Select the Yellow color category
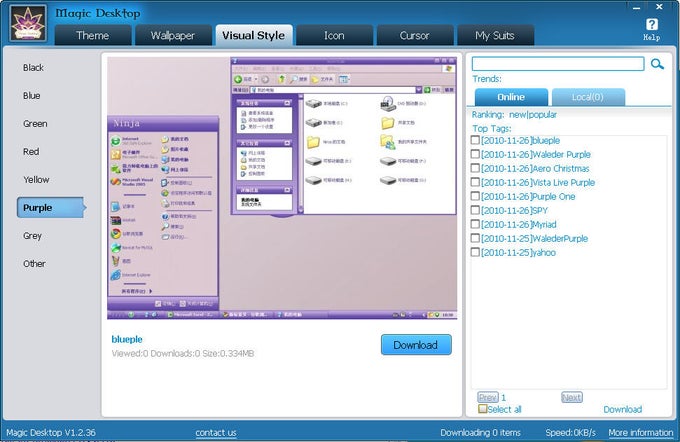 pos(36,180)
